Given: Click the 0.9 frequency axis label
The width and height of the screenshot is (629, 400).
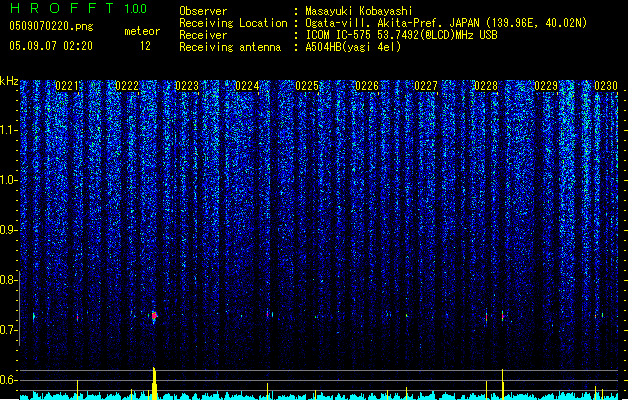Looking at the screenshot, I should pyautogui.click(x=8, y=230).
